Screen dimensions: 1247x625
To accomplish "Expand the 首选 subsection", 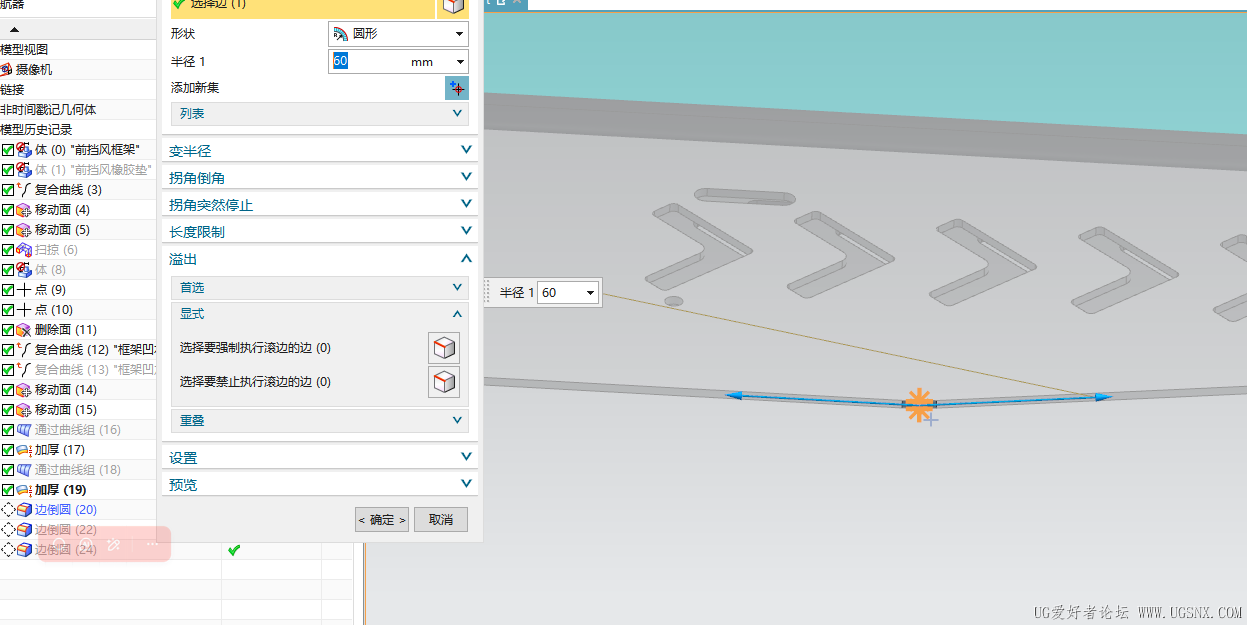I will [319, 288].
